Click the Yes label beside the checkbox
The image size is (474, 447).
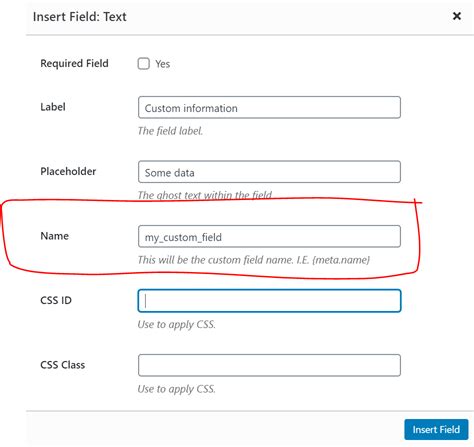[162, 64]
